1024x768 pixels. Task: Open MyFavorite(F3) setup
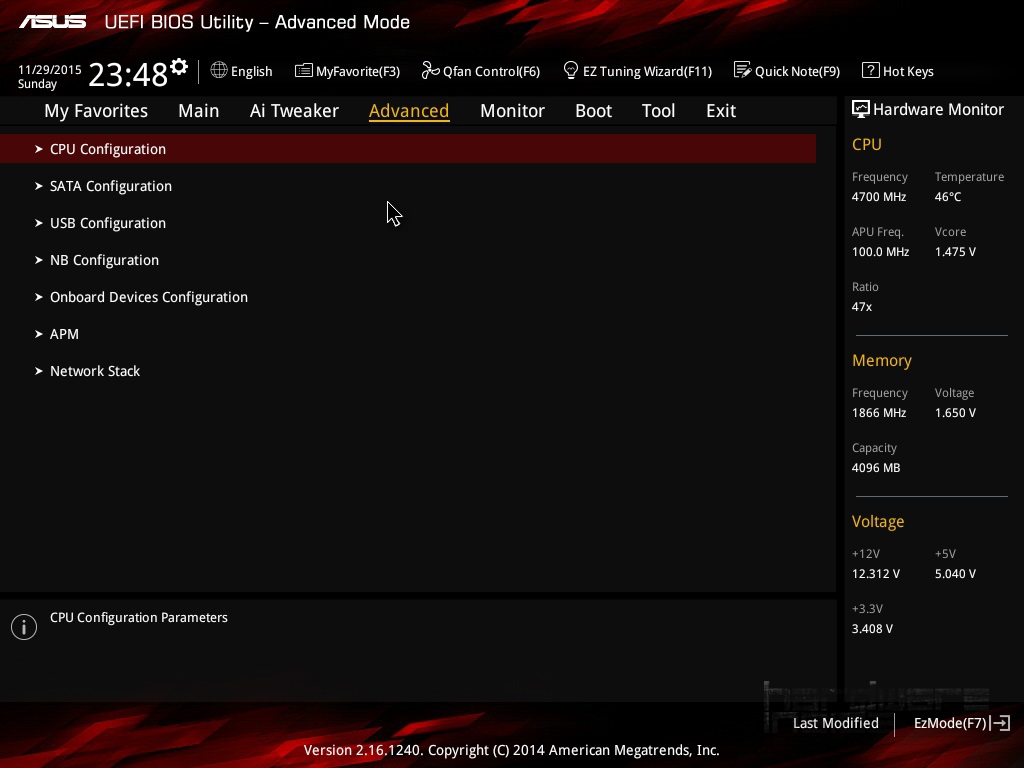click(358, 71)
